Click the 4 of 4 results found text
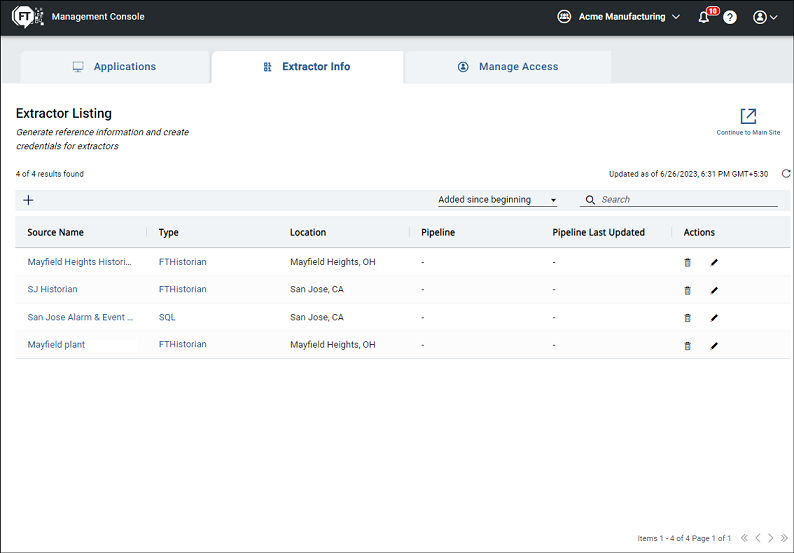 pyautogui.click(x=50, y=174)
